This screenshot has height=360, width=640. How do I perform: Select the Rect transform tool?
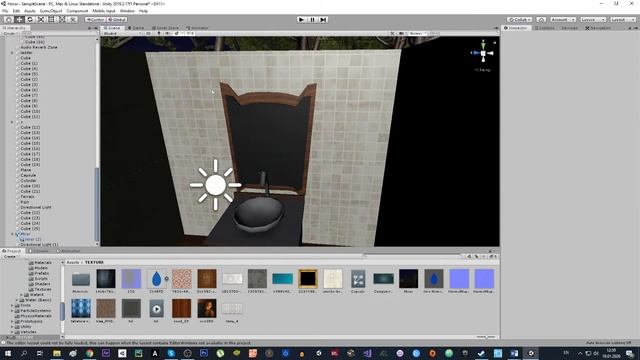click(51, 19)
